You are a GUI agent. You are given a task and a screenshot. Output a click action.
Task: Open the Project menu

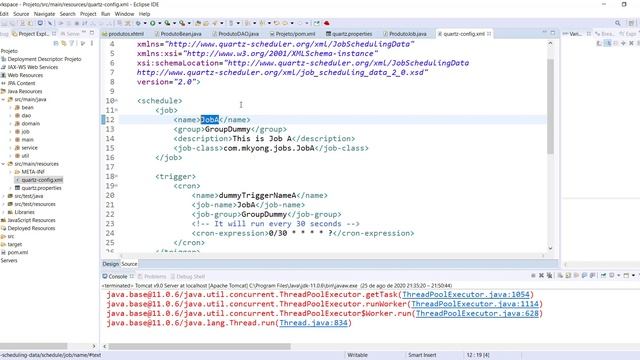[88, 13]
